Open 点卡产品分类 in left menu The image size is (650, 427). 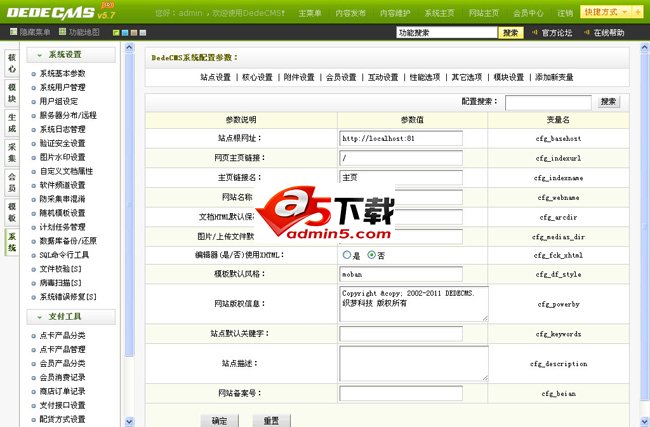(x=63, y=335)
